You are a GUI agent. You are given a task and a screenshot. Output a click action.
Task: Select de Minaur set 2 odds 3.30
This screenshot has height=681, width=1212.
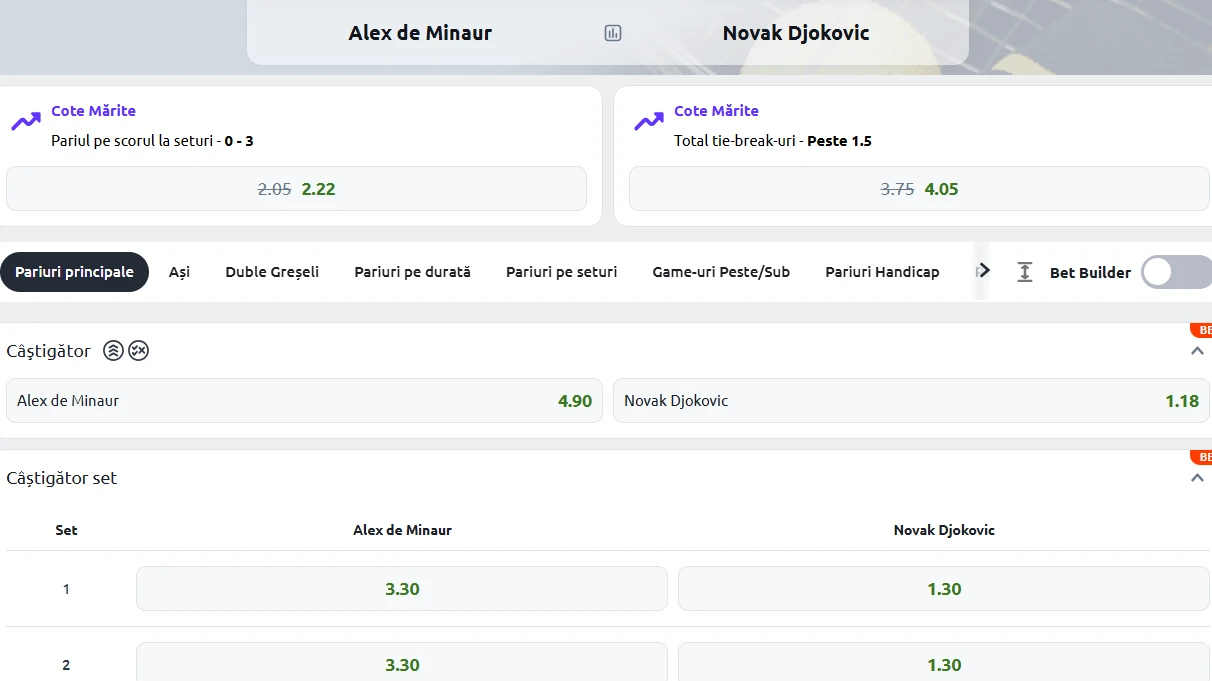(402, 662)
